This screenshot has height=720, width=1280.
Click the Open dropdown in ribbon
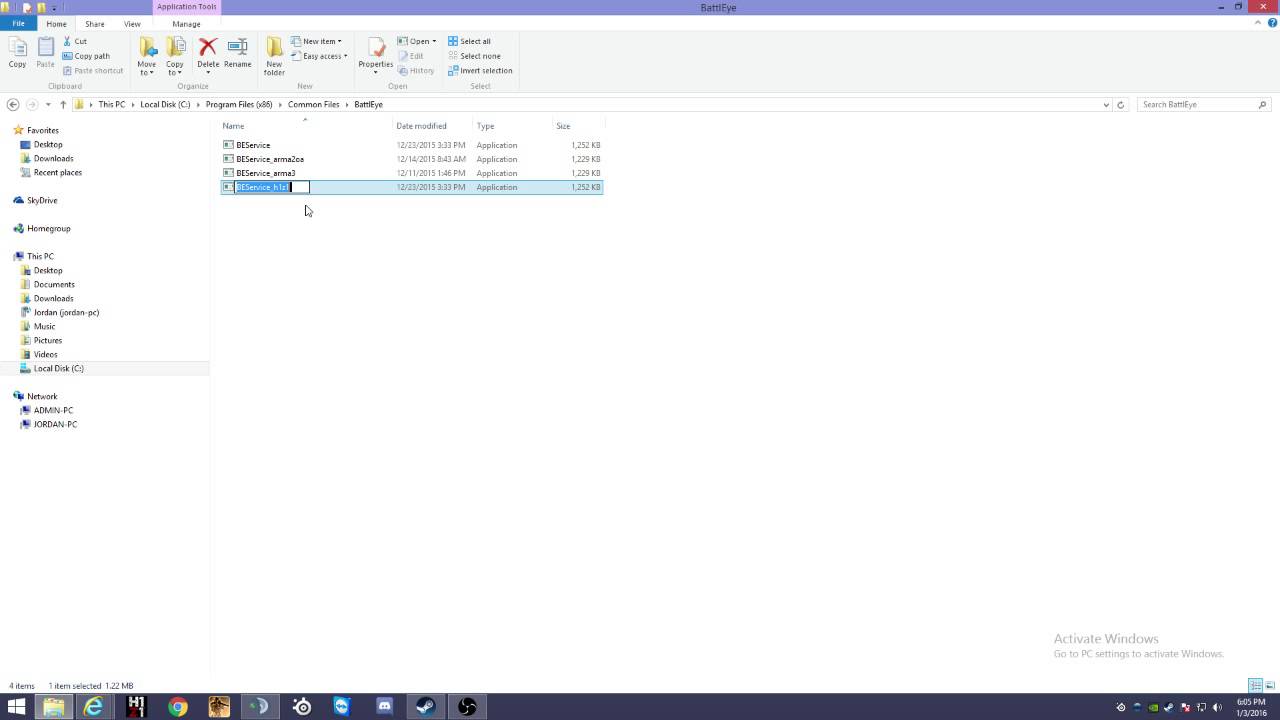click(417, 41)
